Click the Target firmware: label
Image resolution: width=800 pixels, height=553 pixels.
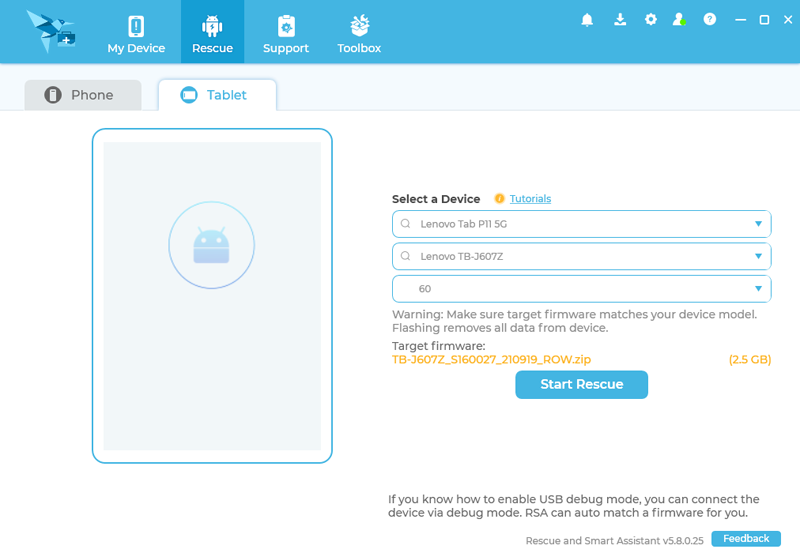(438, 346)
